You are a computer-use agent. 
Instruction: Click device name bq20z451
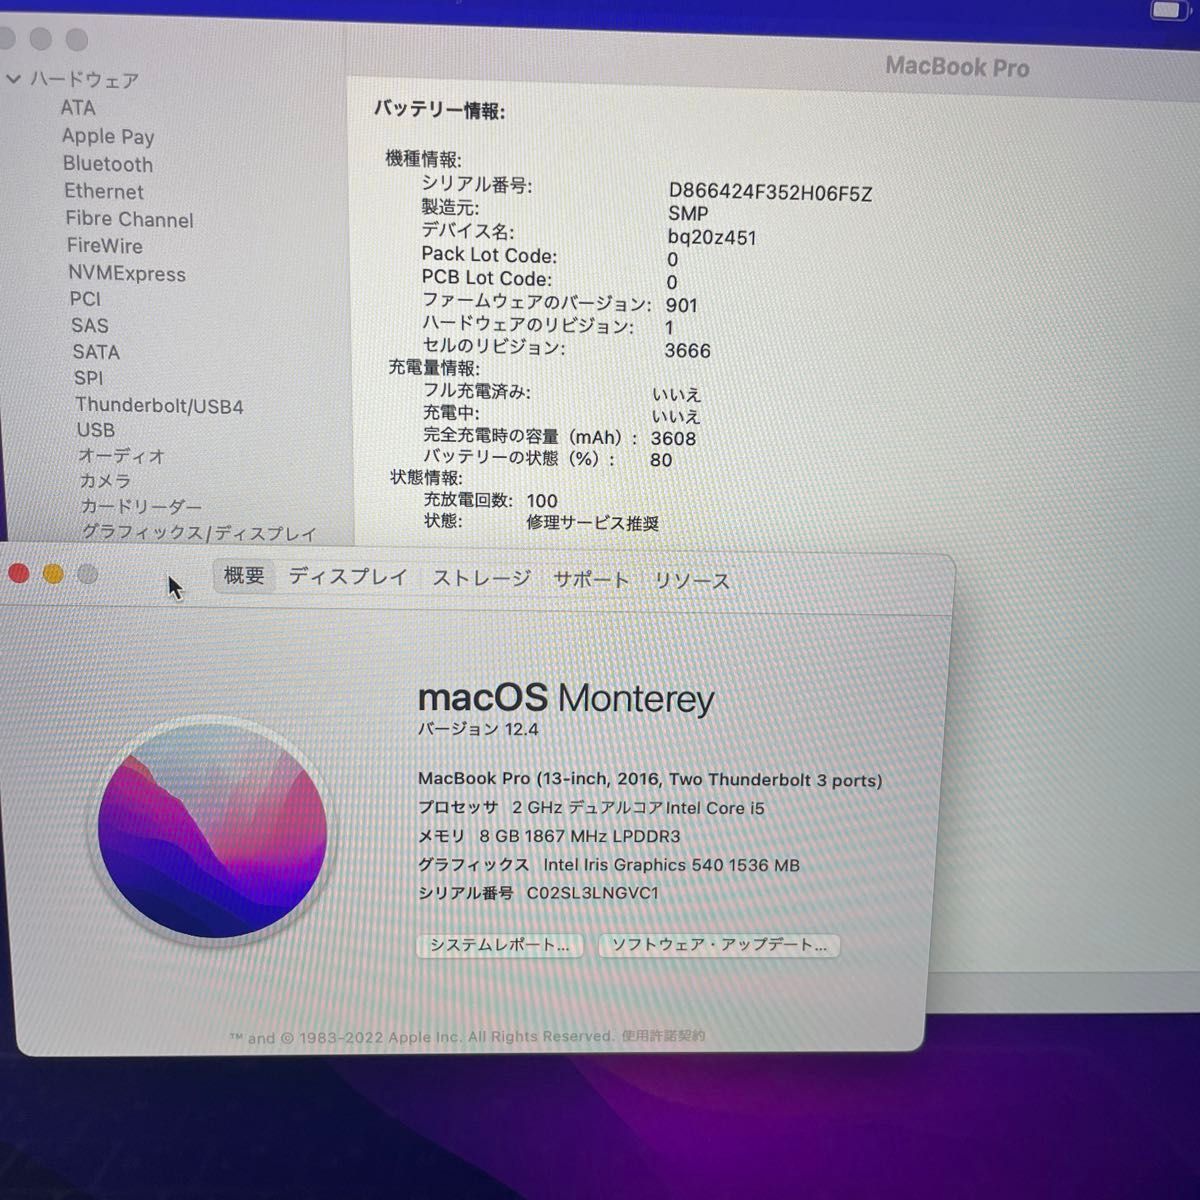[x=712, y=238]
